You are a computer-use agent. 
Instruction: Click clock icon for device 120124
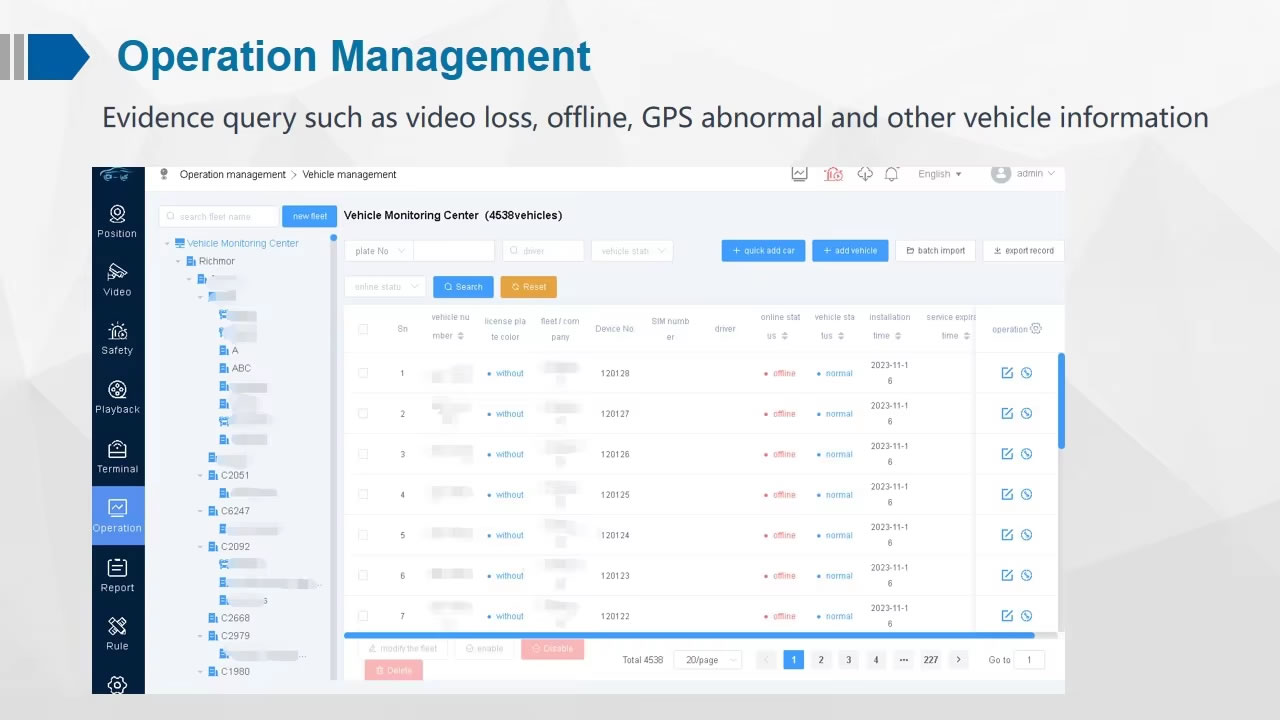click(x=1026, y=535)
